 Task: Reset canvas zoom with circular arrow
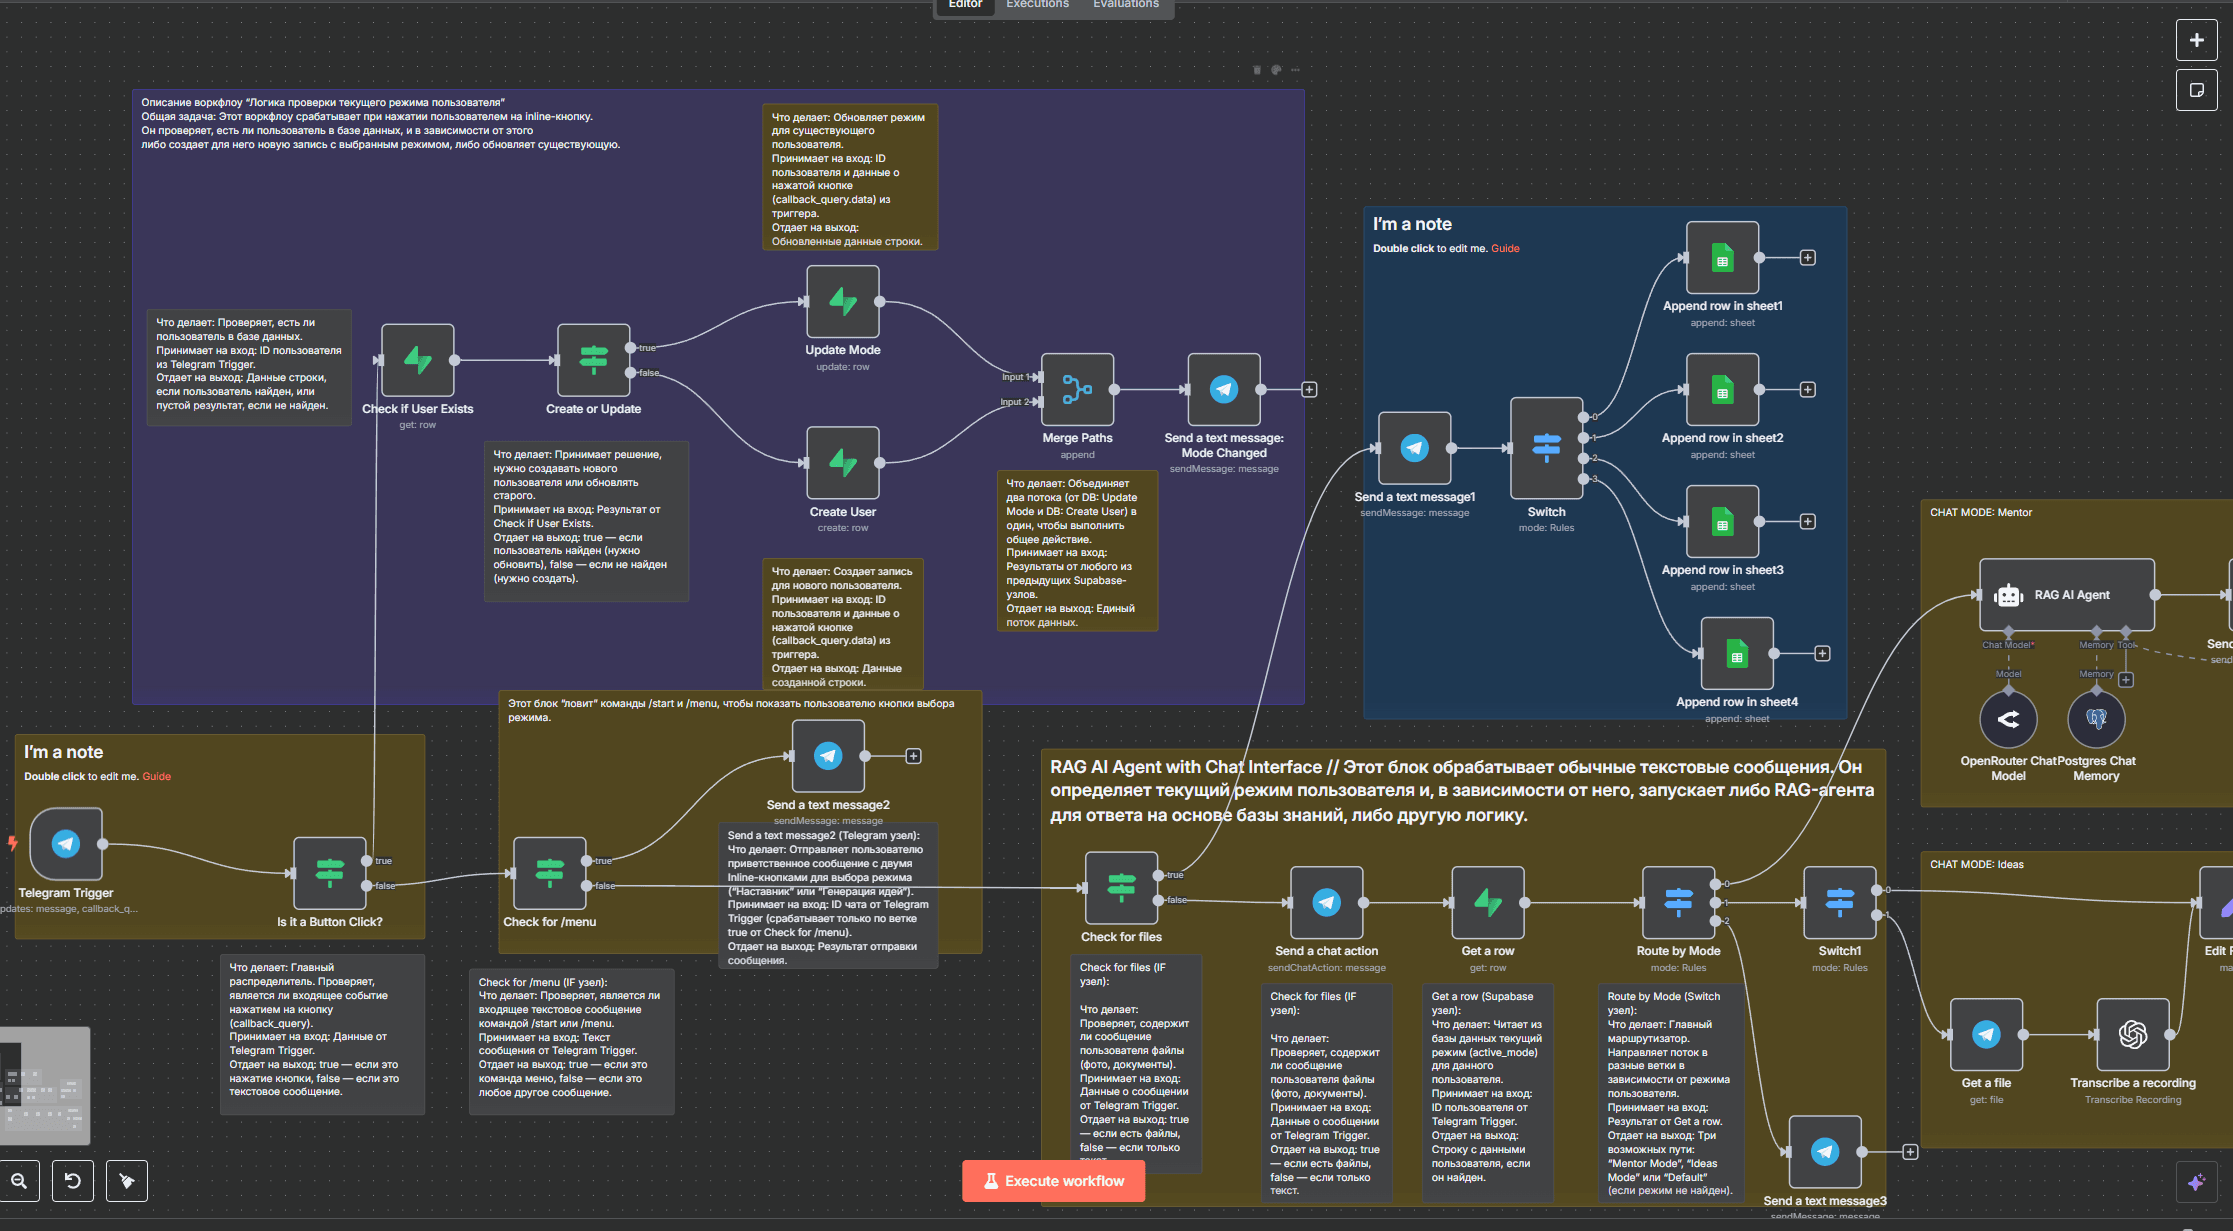[73, 1181]
